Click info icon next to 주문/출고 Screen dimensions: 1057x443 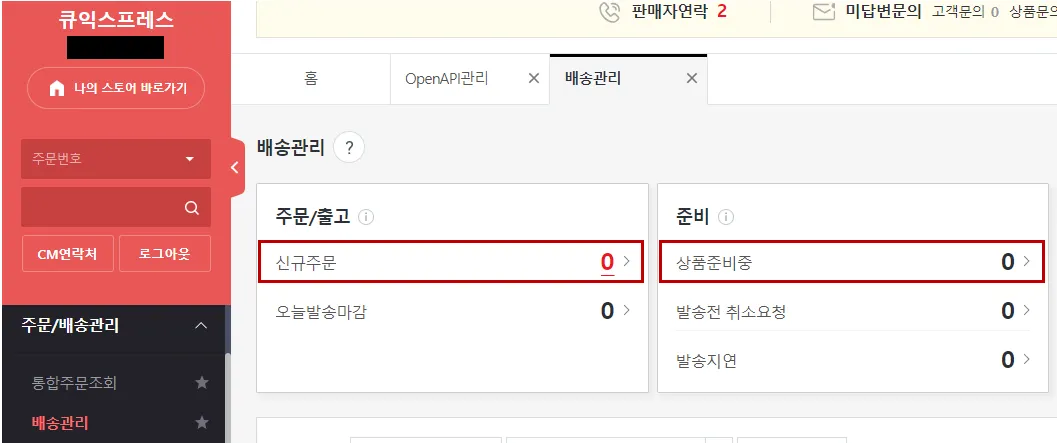coord(366,217)
